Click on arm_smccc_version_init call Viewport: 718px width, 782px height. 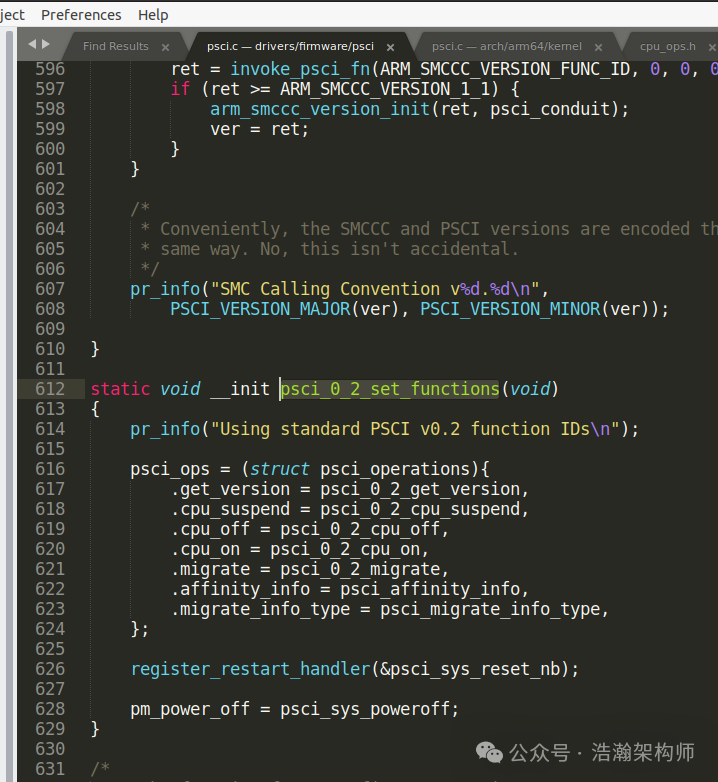tap(320, 109)
